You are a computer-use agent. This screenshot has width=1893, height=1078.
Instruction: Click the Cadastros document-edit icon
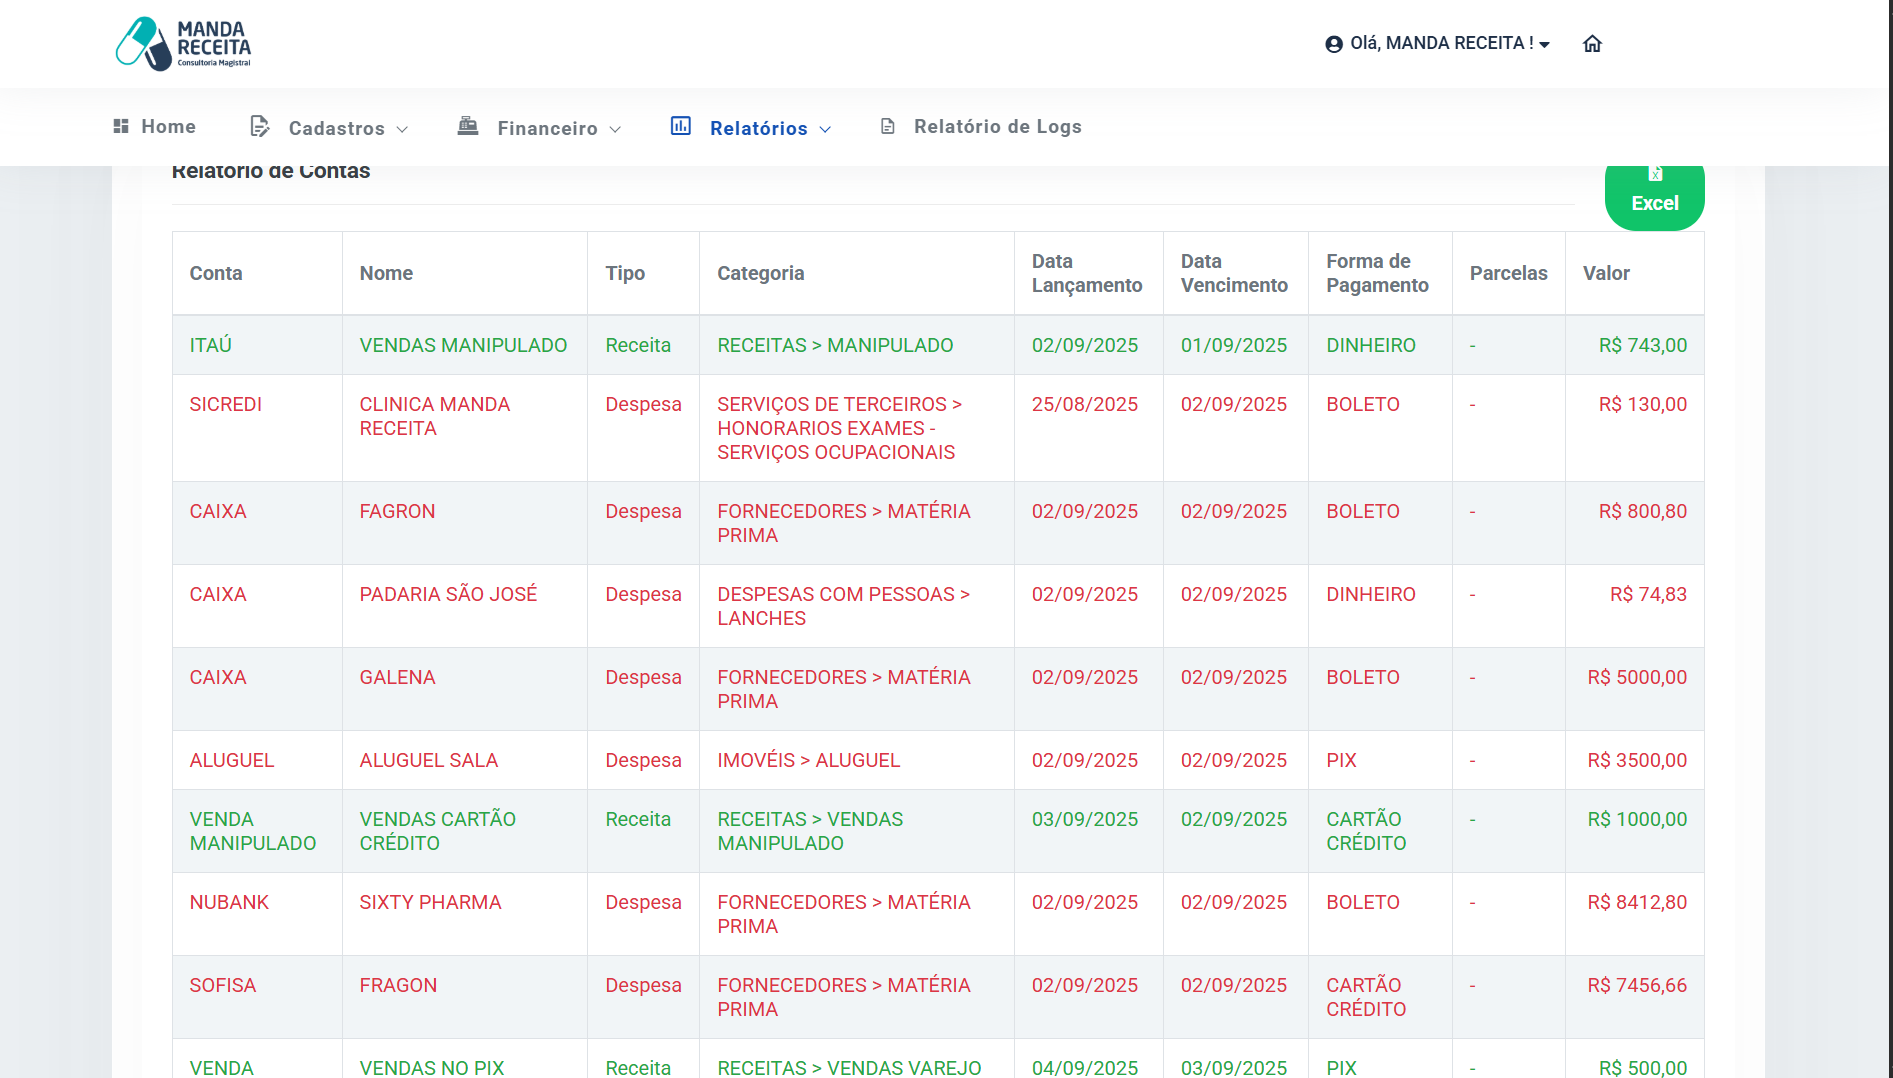(260, 127)
